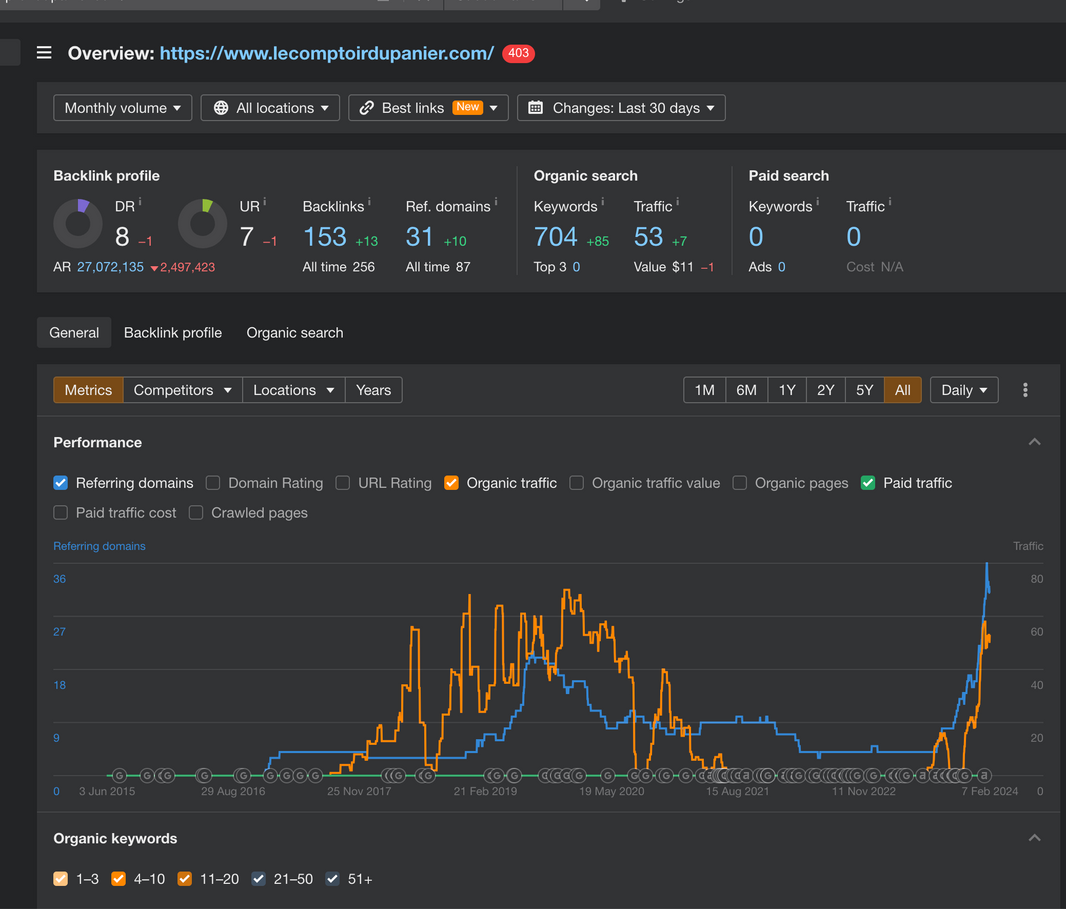Open the hamburger sidebar menu
Viewport: 1066px width, 909px height.
tap(44, 53)
